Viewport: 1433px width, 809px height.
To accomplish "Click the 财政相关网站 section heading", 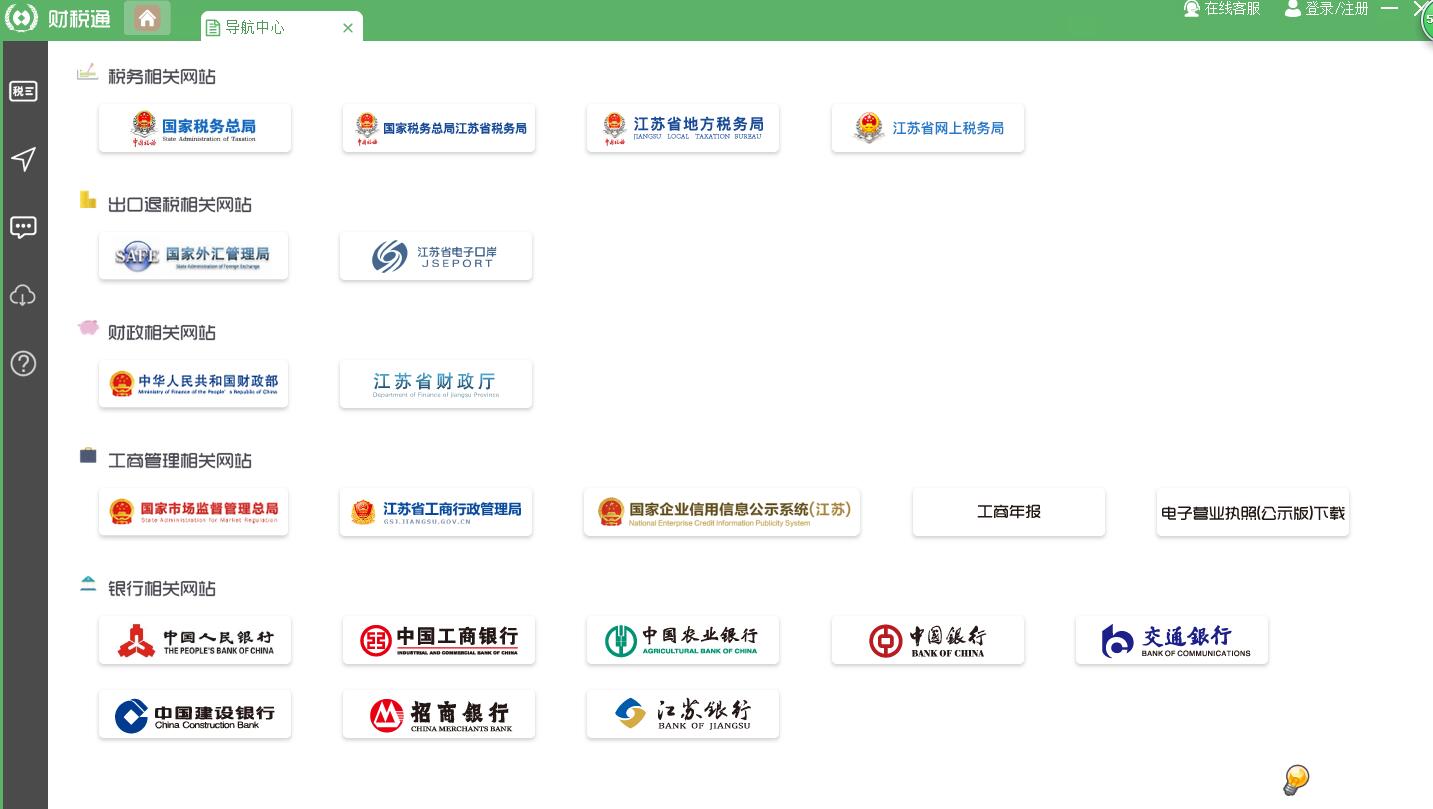I will [x=162, y=333].
